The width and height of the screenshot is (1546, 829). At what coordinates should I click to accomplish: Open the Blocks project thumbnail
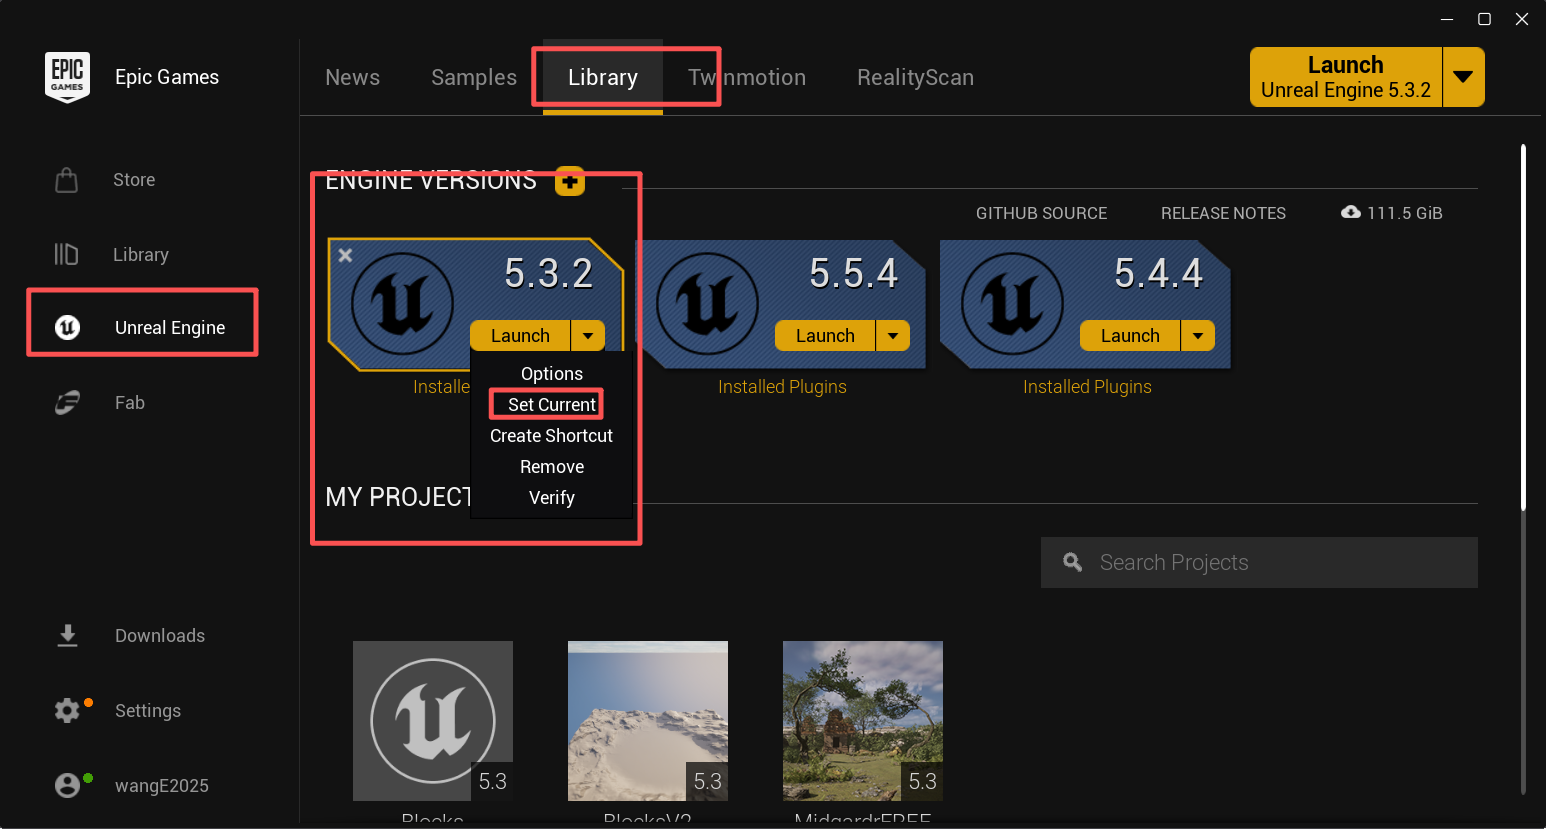(x=433, y=721)
